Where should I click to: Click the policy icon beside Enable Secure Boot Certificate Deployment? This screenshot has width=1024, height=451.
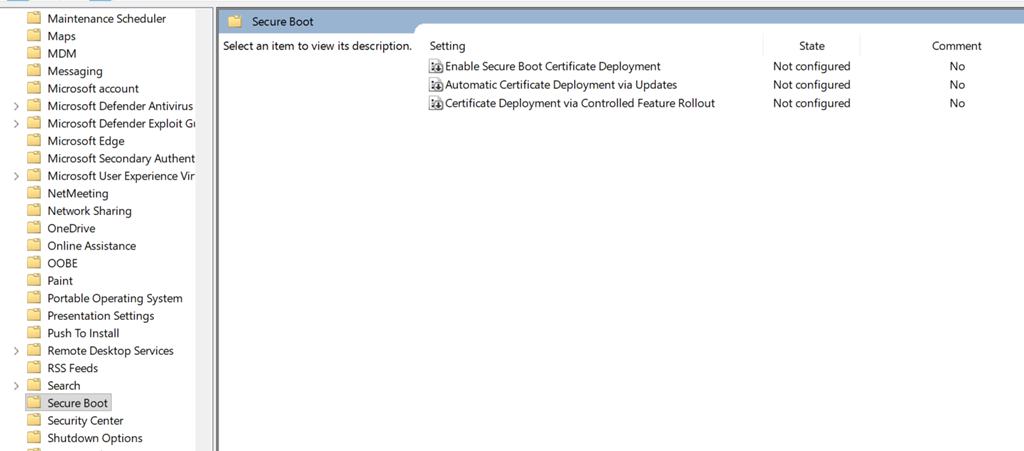(x=436, y=67)
